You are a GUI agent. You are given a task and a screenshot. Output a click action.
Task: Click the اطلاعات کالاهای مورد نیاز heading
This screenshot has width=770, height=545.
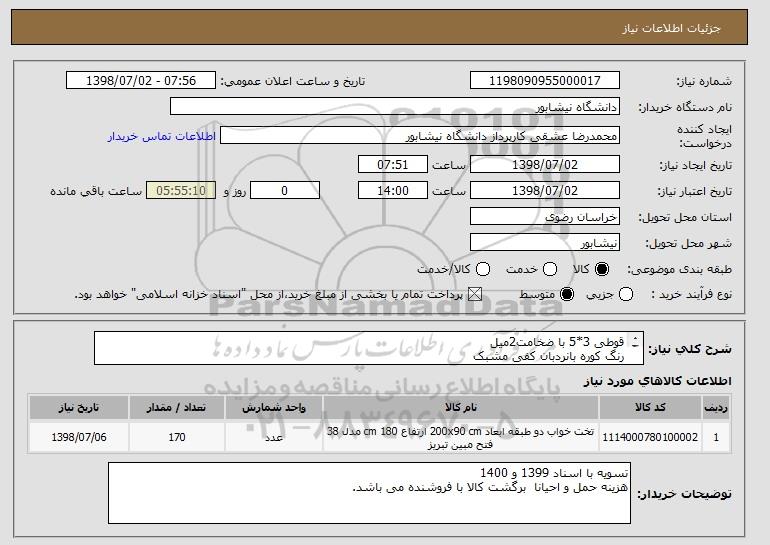(658, 382)
